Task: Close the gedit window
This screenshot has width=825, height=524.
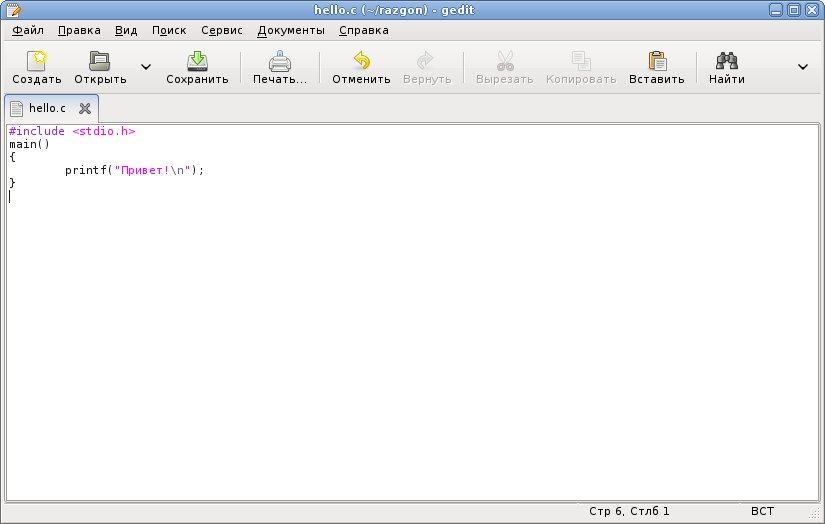Action: pyautogui.click(x=812, y=9)
